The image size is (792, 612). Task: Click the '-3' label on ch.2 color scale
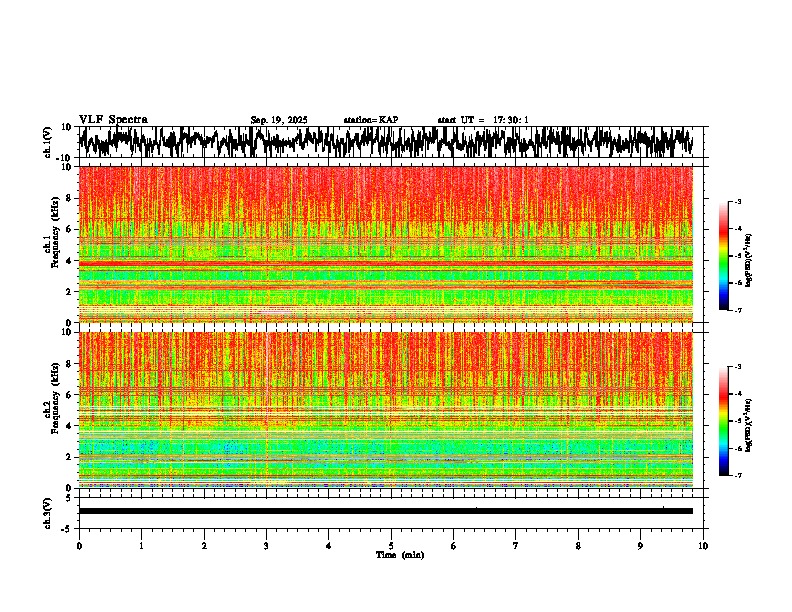738,367
